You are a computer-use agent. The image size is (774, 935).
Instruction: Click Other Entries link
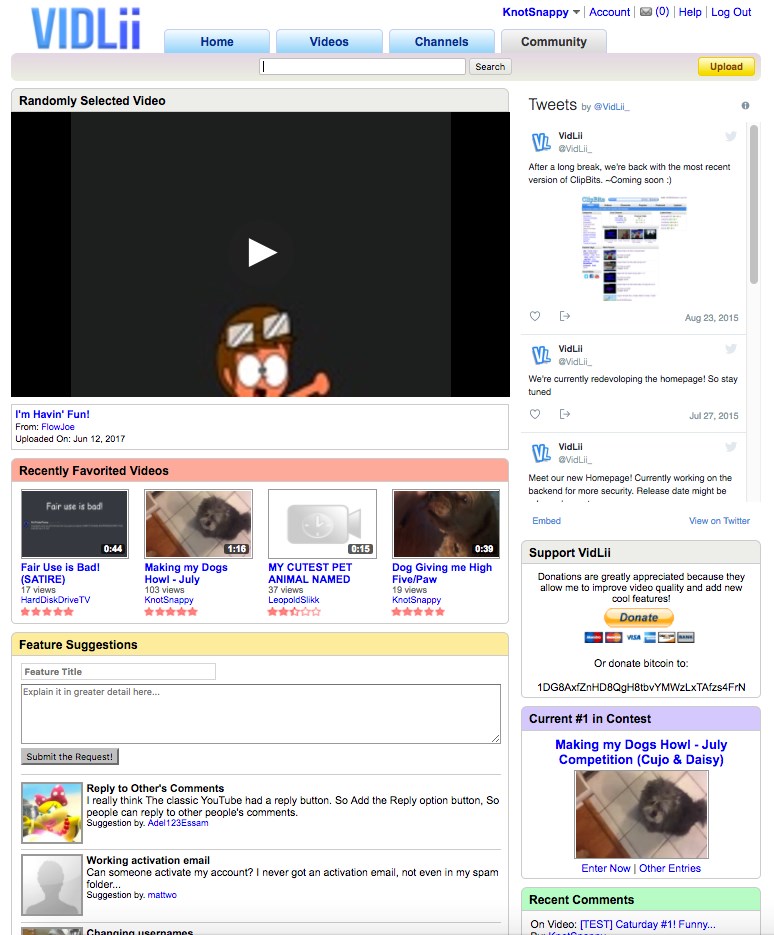(x=670, y=868)
